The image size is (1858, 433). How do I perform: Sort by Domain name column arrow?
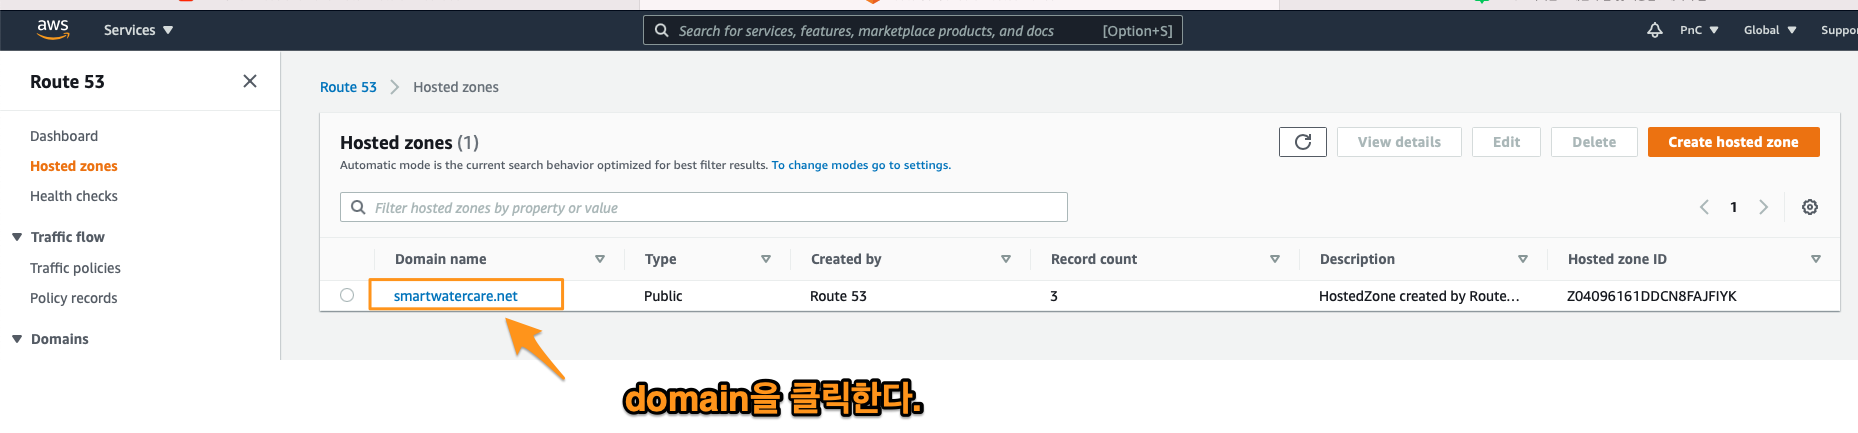tap(600, 259)
